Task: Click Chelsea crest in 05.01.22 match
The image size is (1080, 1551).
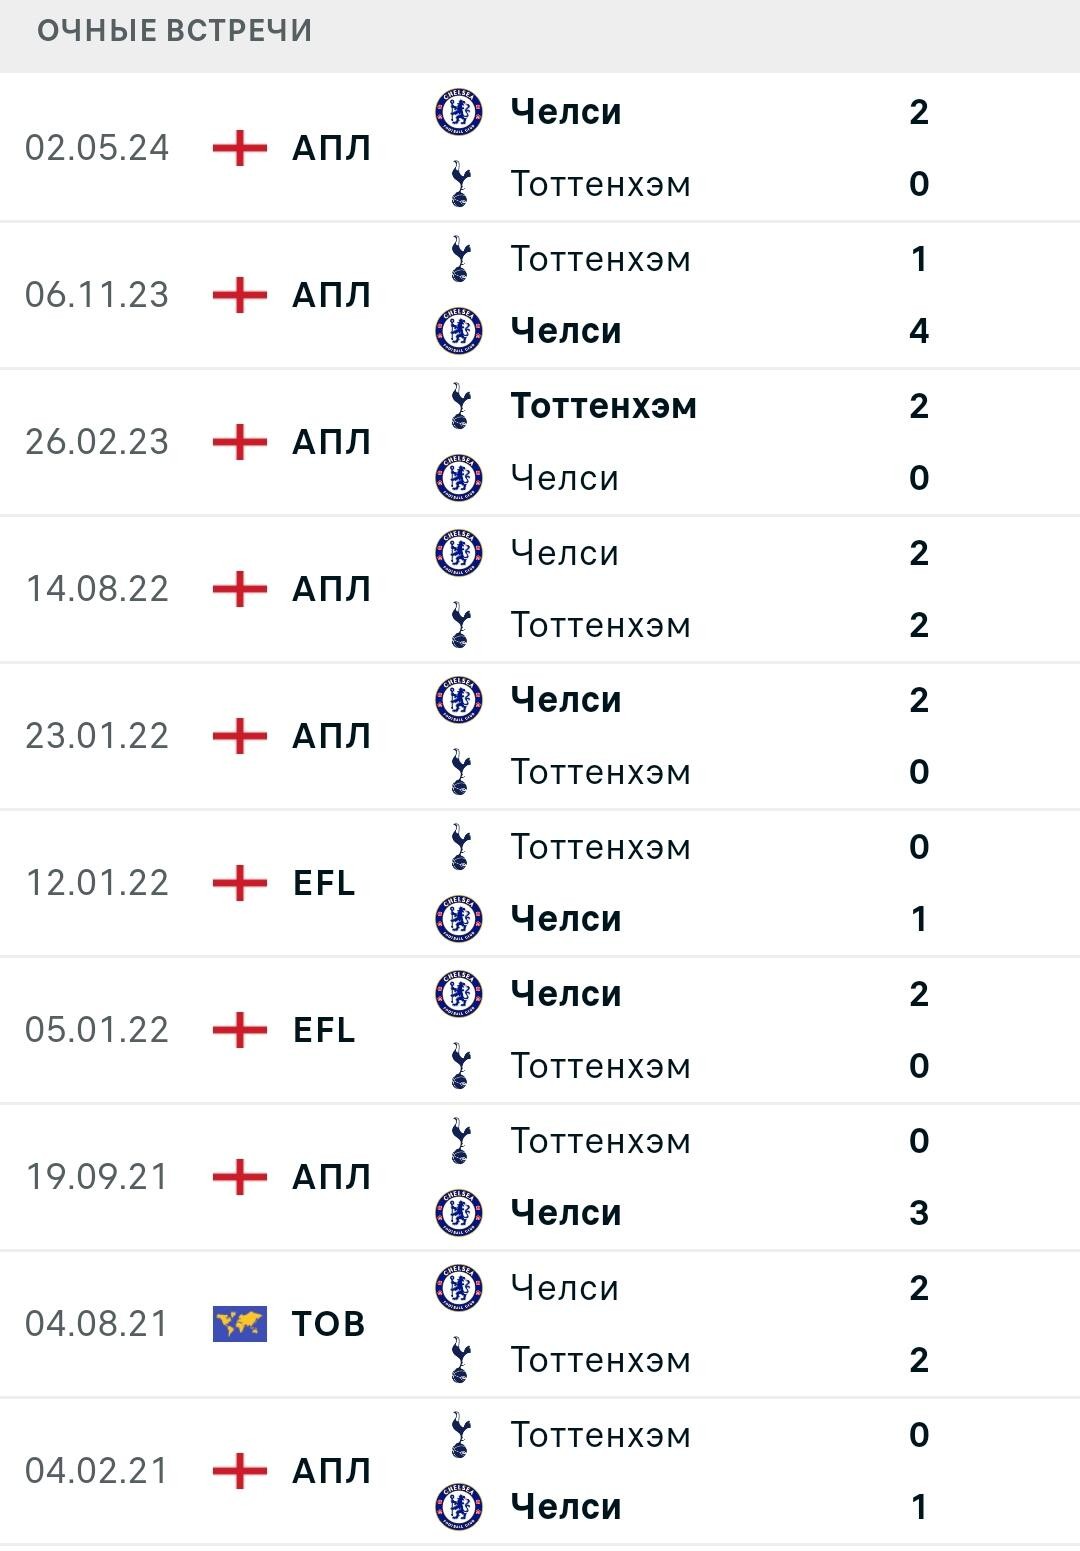Action: coord(459,994)
